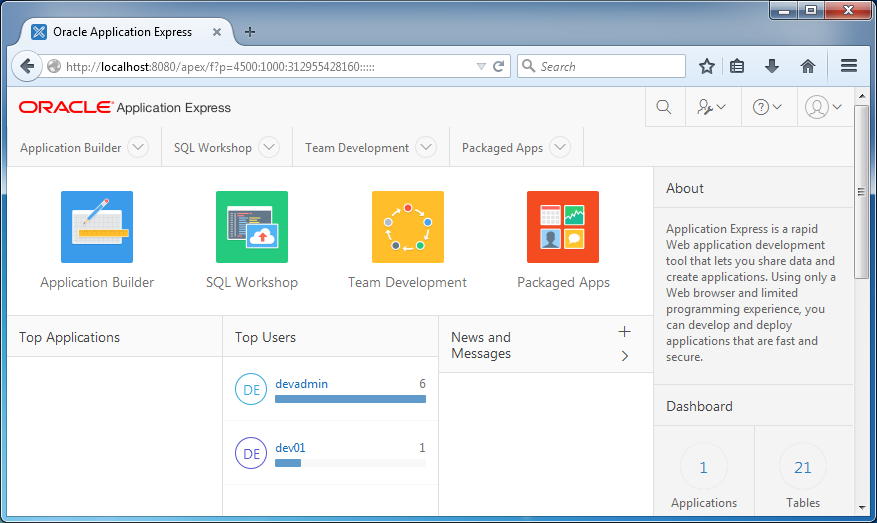Go to browser home page icon
This screenshot has height=523, width=877.
(x=808, y=67)
